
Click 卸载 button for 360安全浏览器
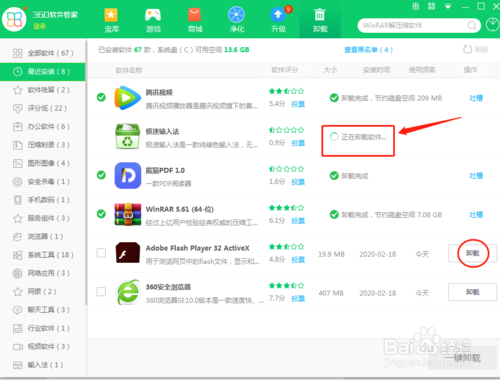(472, 292)
